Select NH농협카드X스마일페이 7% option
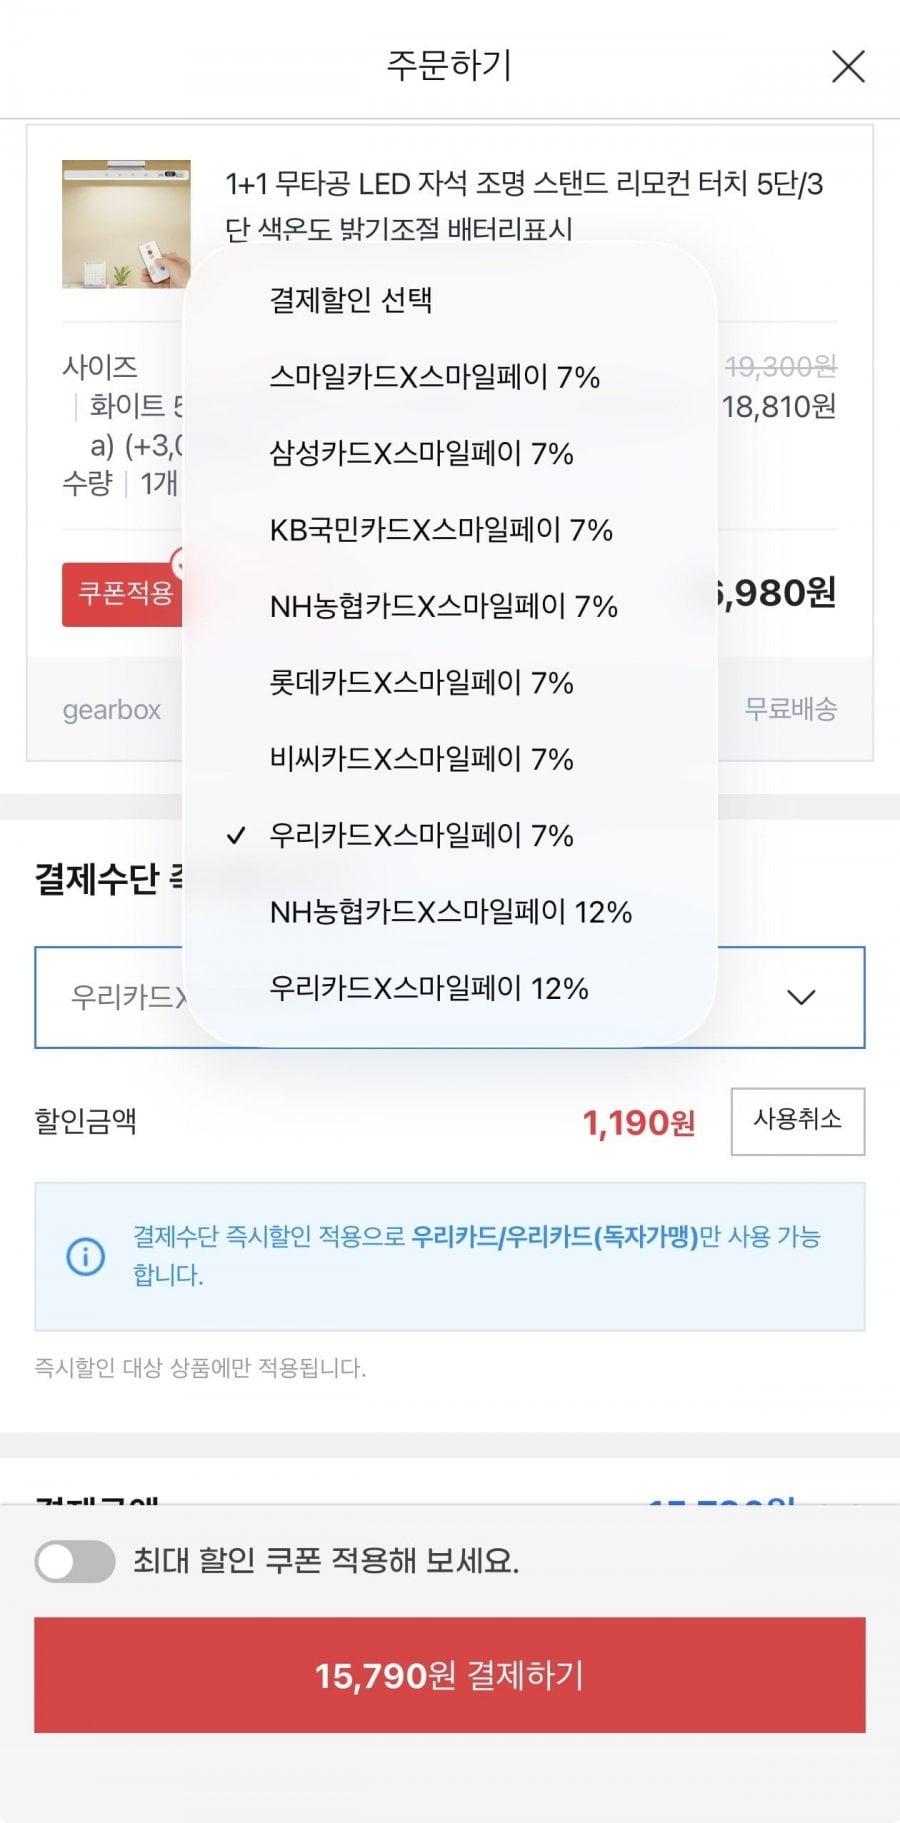 coord(443,606)
